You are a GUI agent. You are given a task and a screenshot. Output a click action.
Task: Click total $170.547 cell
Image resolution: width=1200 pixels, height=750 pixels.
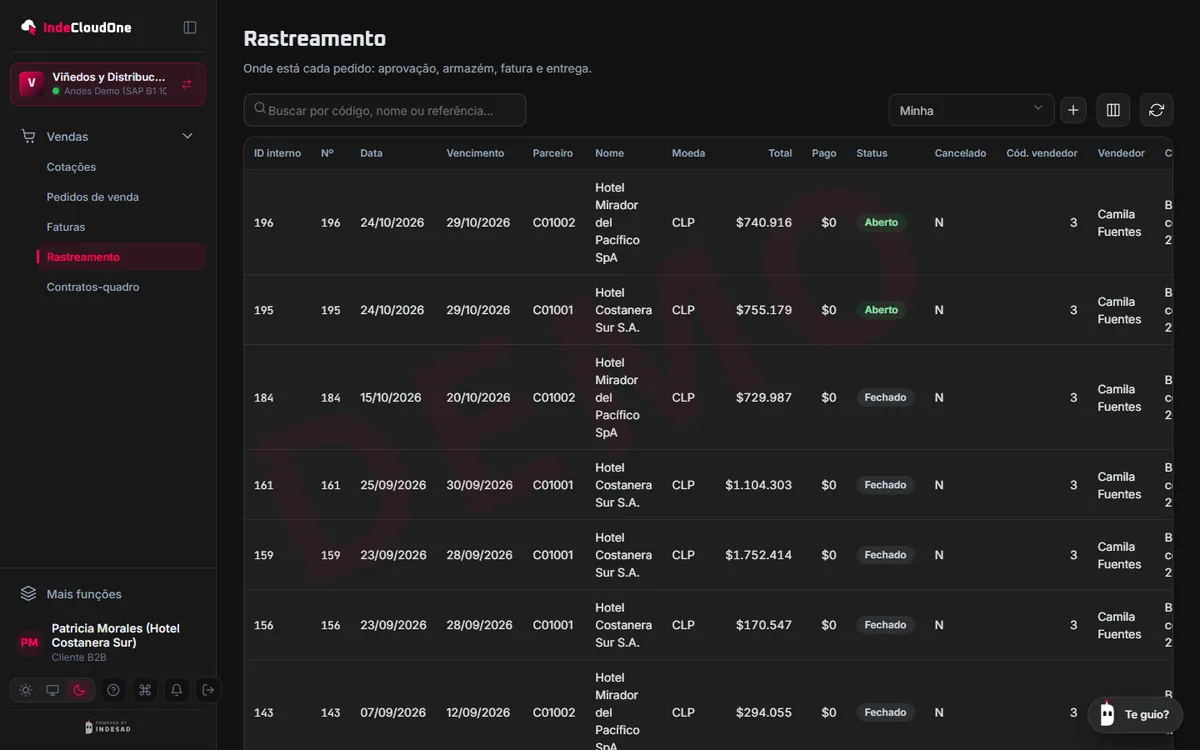tap(764, 625)
